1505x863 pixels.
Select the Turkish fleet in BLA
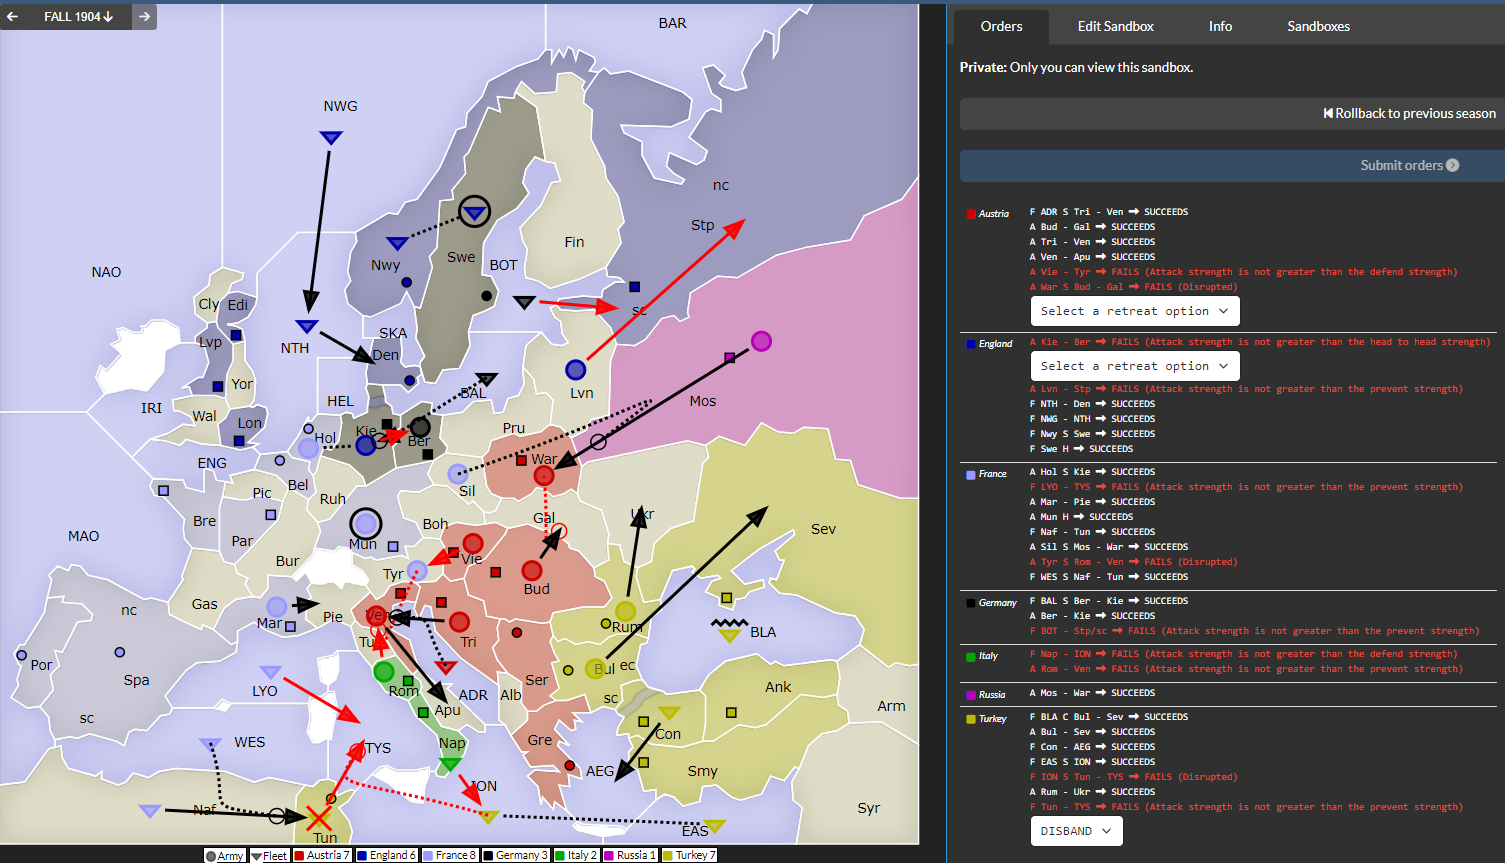pos(730,635)
